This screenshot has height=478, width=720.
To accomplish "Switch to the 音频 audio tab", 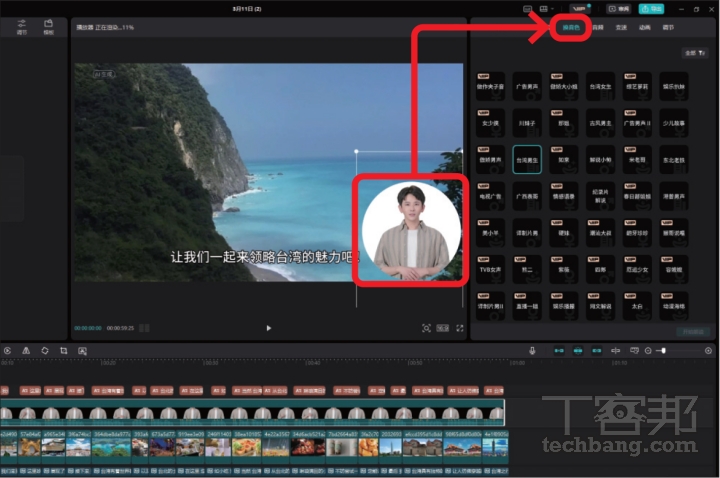I will pos(598,28).
